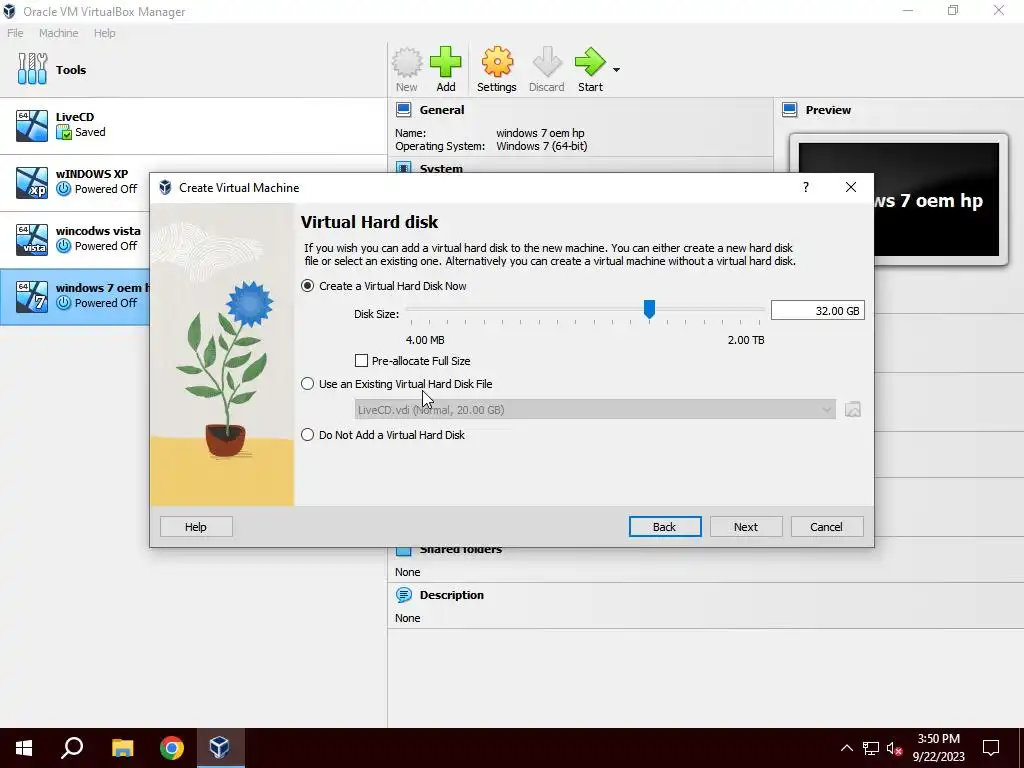
Task: Open Settings gear icon in toolbar
Action: pyautogui.click(x=497, y=63)
